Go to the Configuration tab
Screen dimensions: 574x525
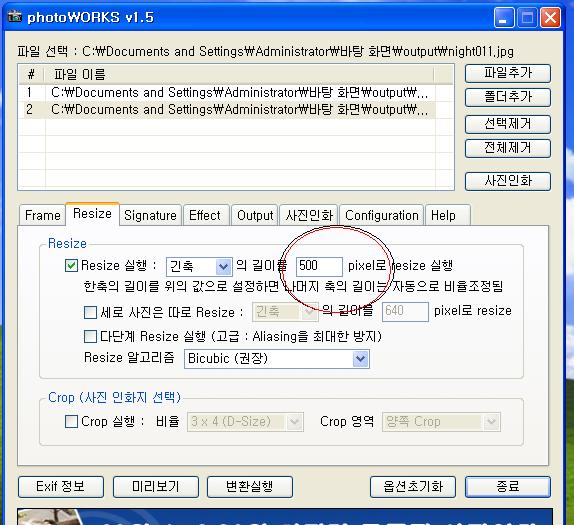[381, 215]
